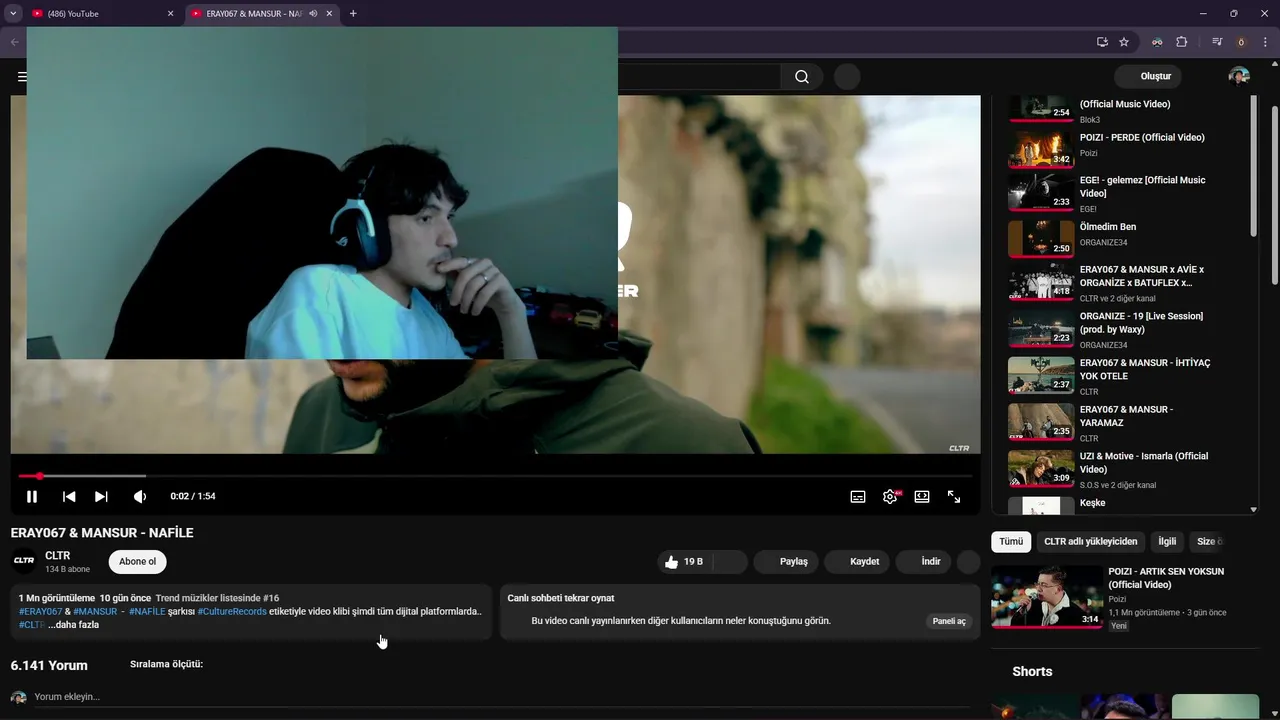Click the YouTube search magnifier button

pos(802,77)
